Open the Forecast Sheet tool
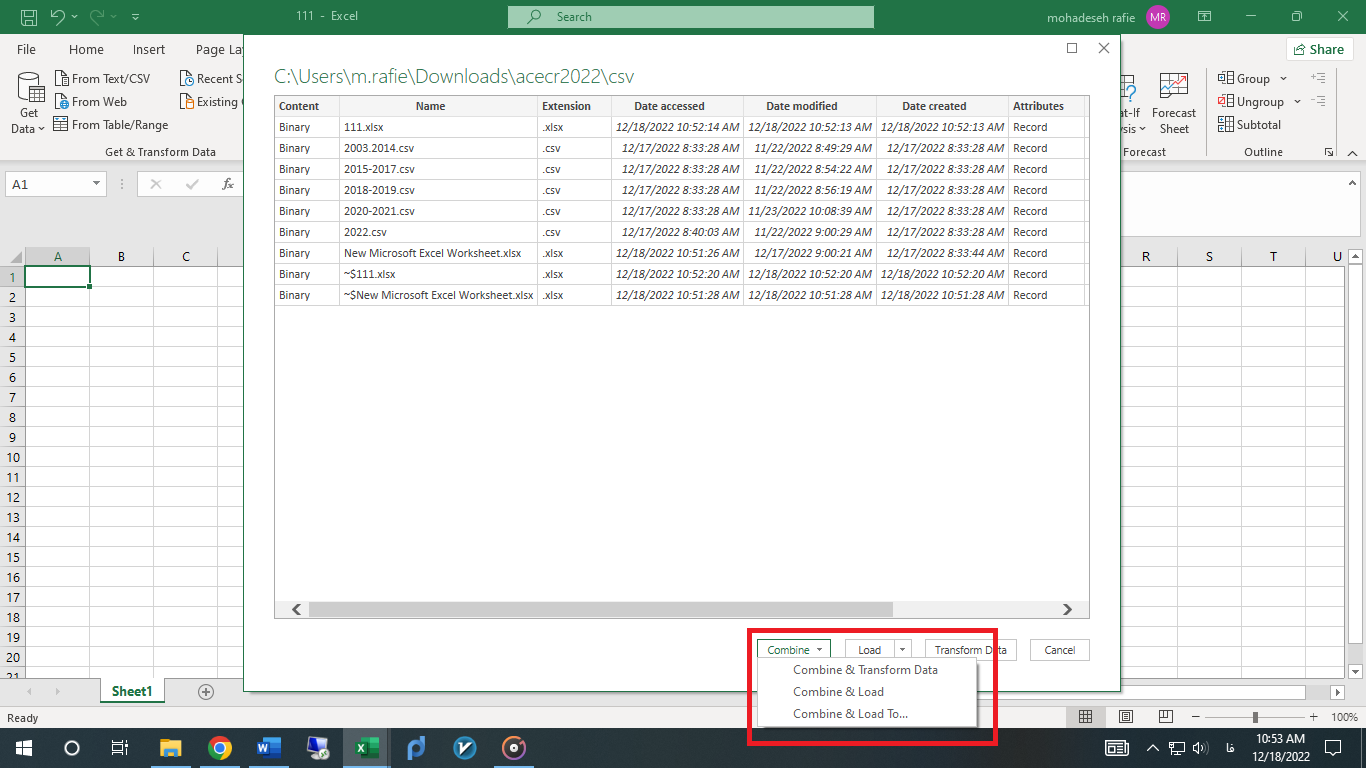 pos(1173,103)
